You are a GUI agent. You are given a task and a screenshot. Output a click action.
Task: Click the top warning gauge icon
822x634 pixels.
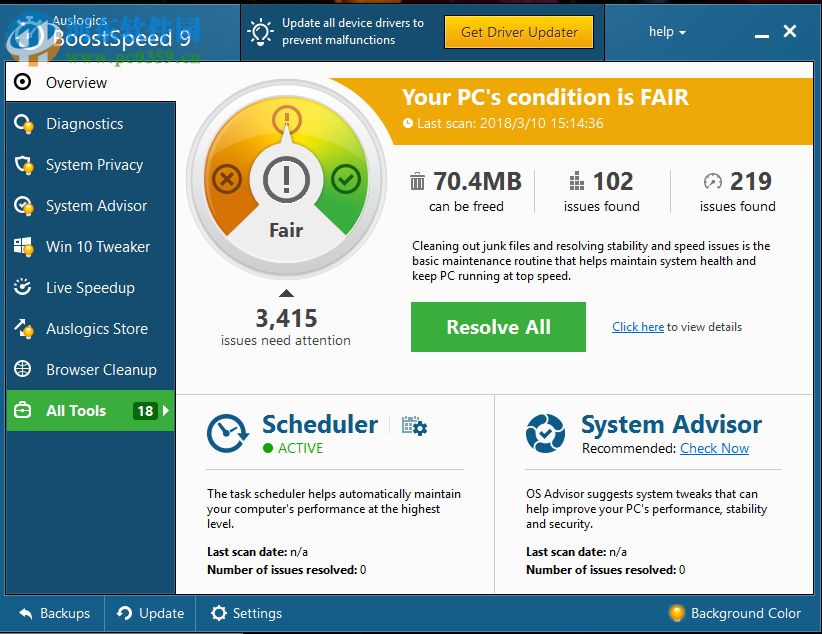(x=287, y=119)
